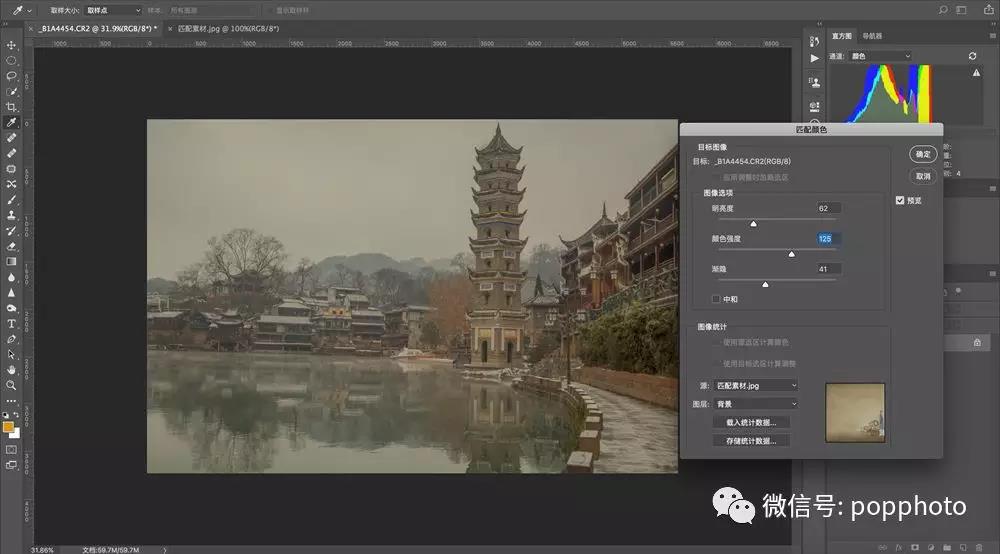Image resolution: width=1000 pixels, height=554 pixels.
Task: Select the Crop tool
Action: 11,106
